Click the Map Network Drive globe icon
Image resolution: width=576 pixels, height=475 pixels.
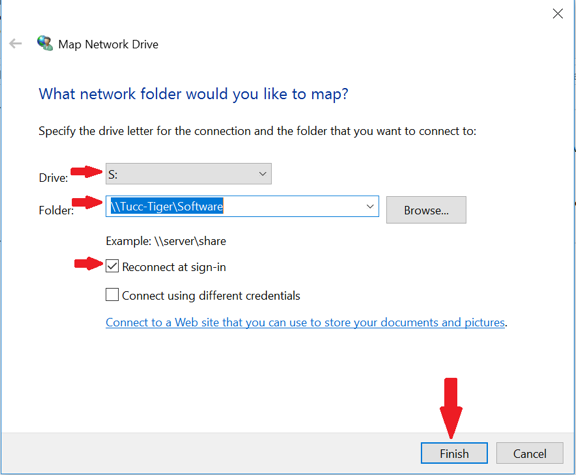(45, 43)
